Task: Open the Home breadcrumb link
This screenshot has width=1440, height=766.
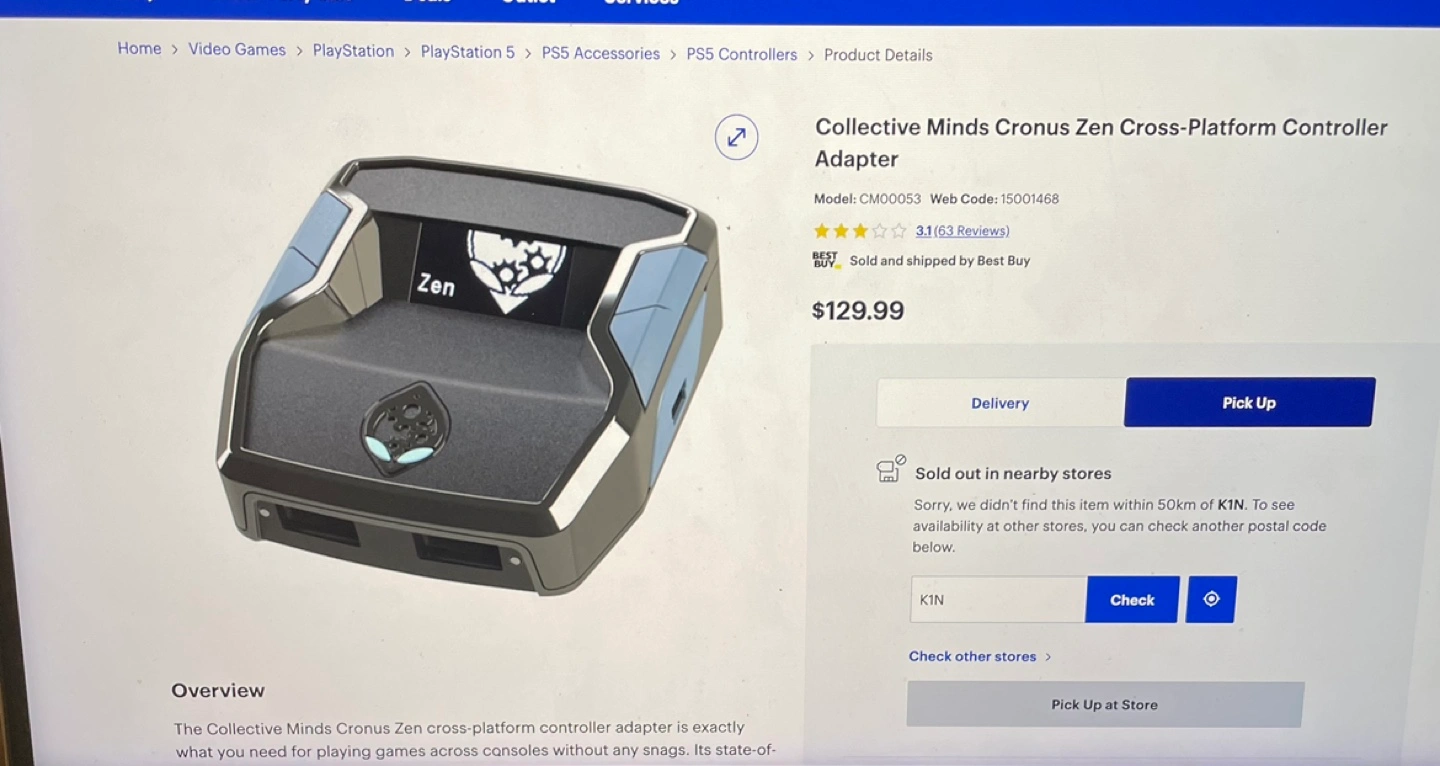Action: [x=139, y=48]
